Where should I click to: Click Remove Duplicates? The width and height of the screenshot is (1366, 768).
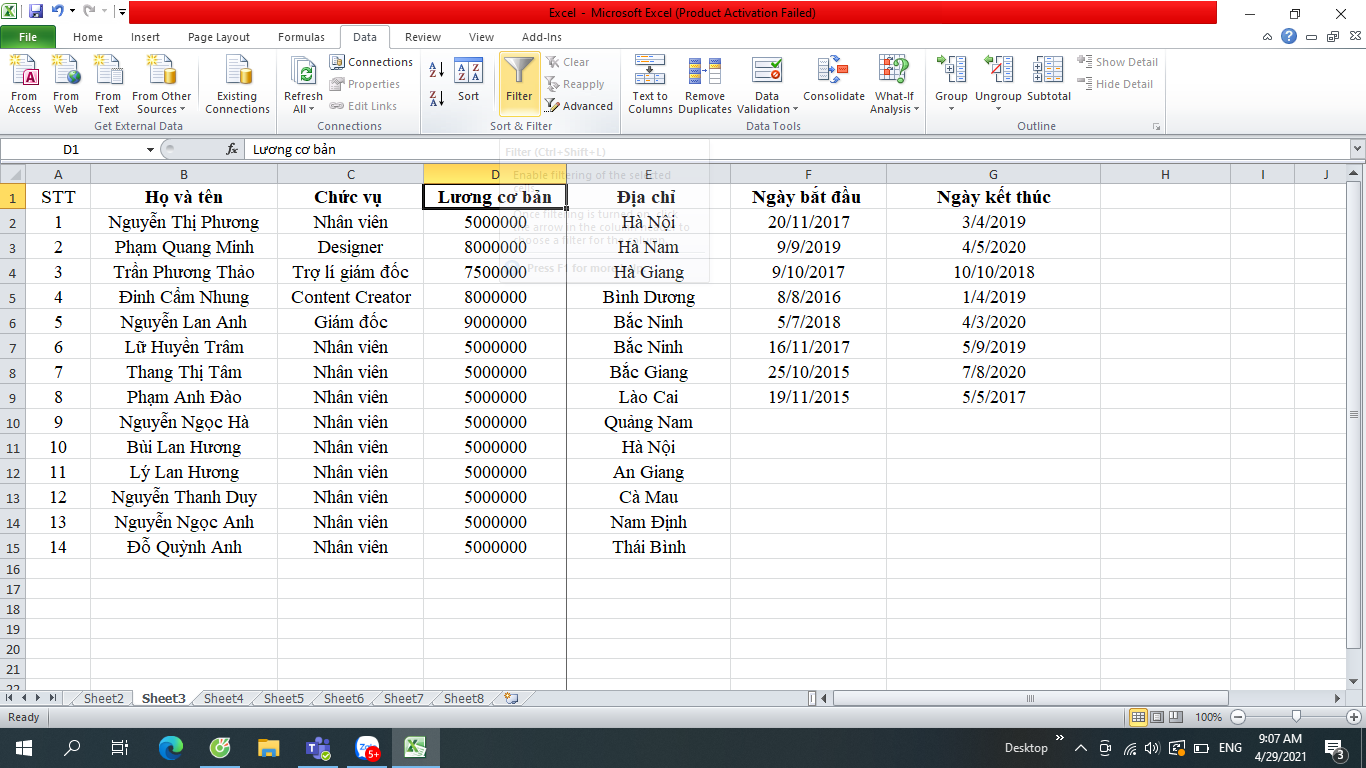pos(705,85)
